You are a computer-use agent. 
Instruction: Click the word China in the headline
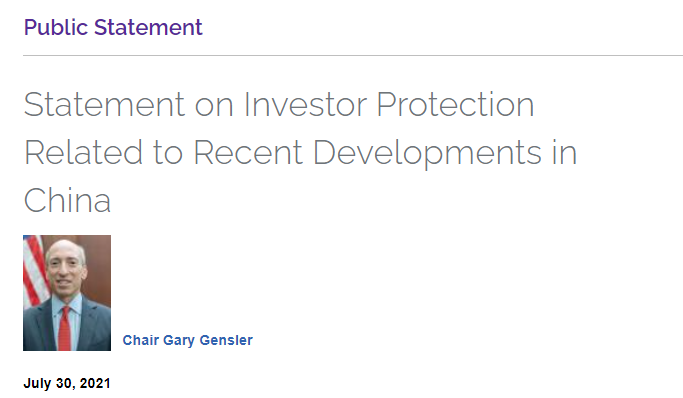(67, 200)
